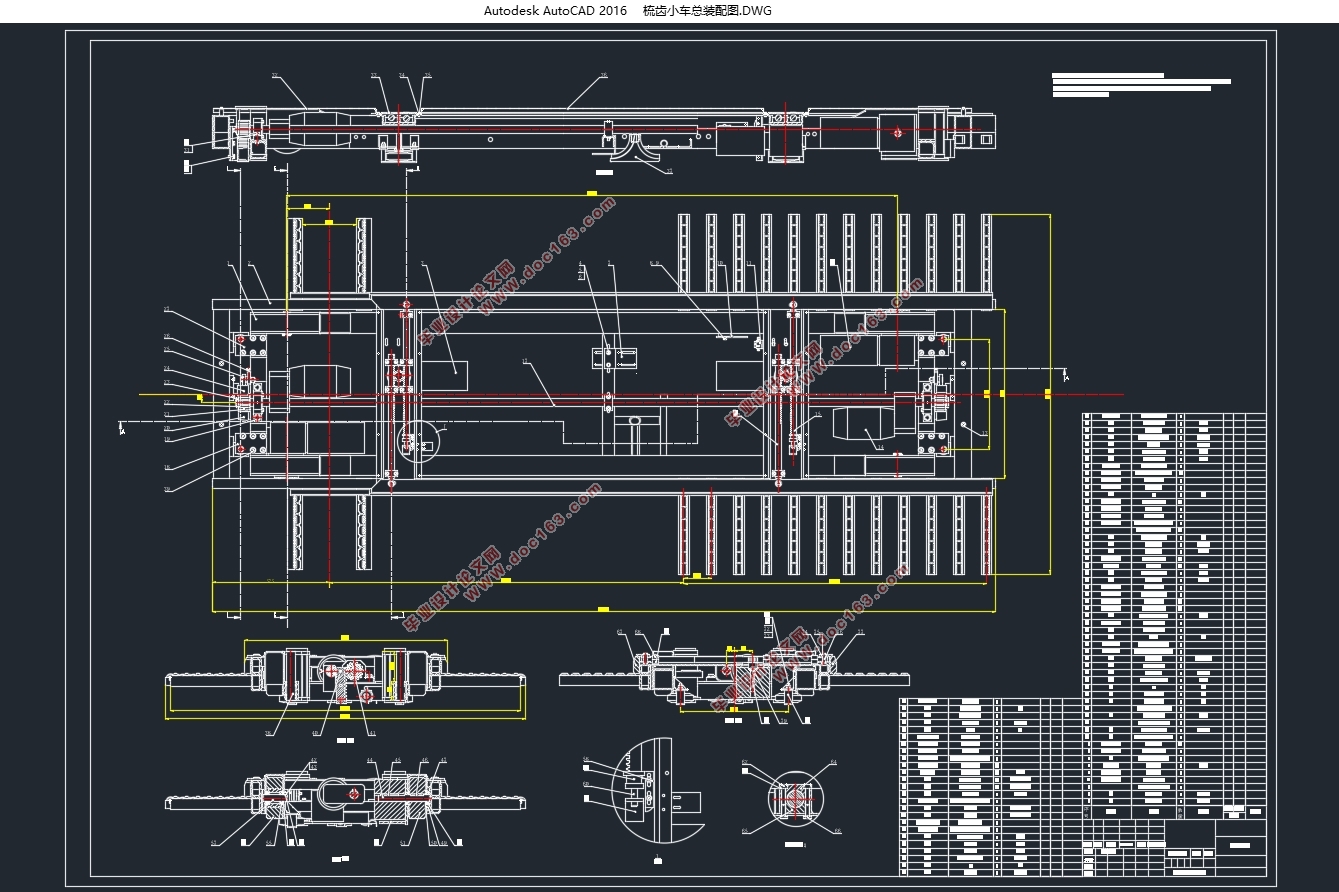1339x892 pixels.
Task: Select the round crosshair detail view
Action: click(794, 801)
